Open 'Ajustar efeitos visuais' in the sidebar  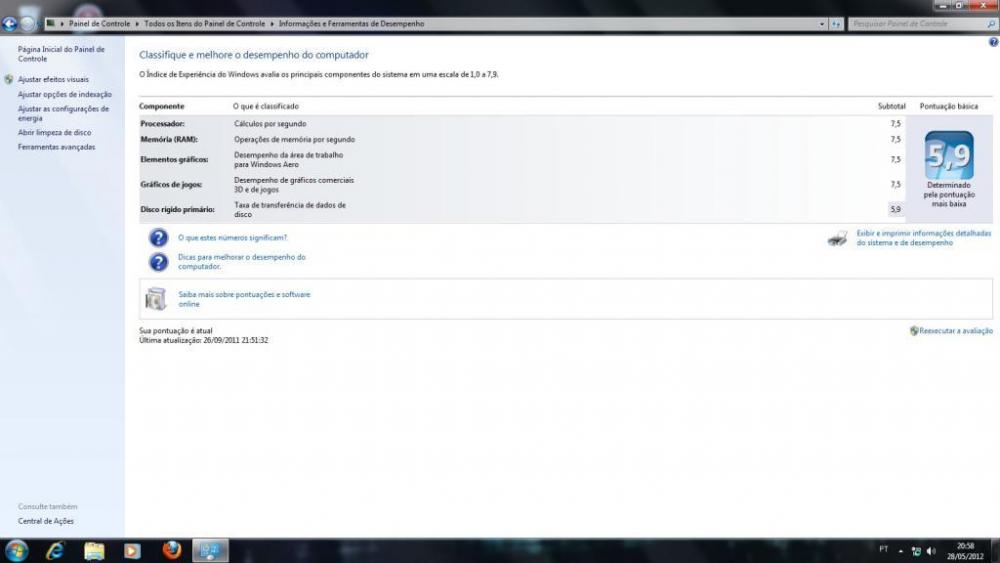(53, 79)
